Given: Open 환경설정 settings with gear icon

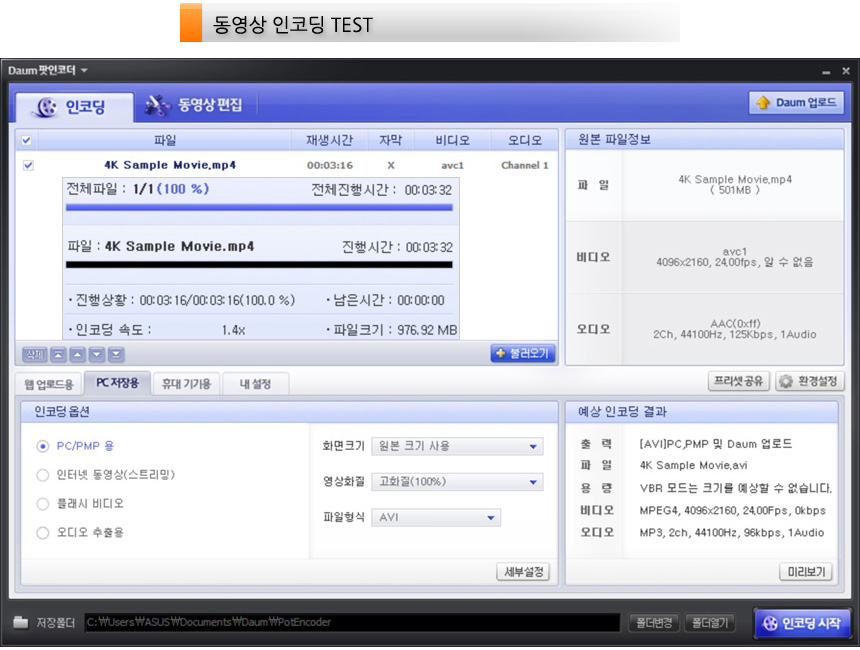Looking at the screenshot, I should coord(809,382).
